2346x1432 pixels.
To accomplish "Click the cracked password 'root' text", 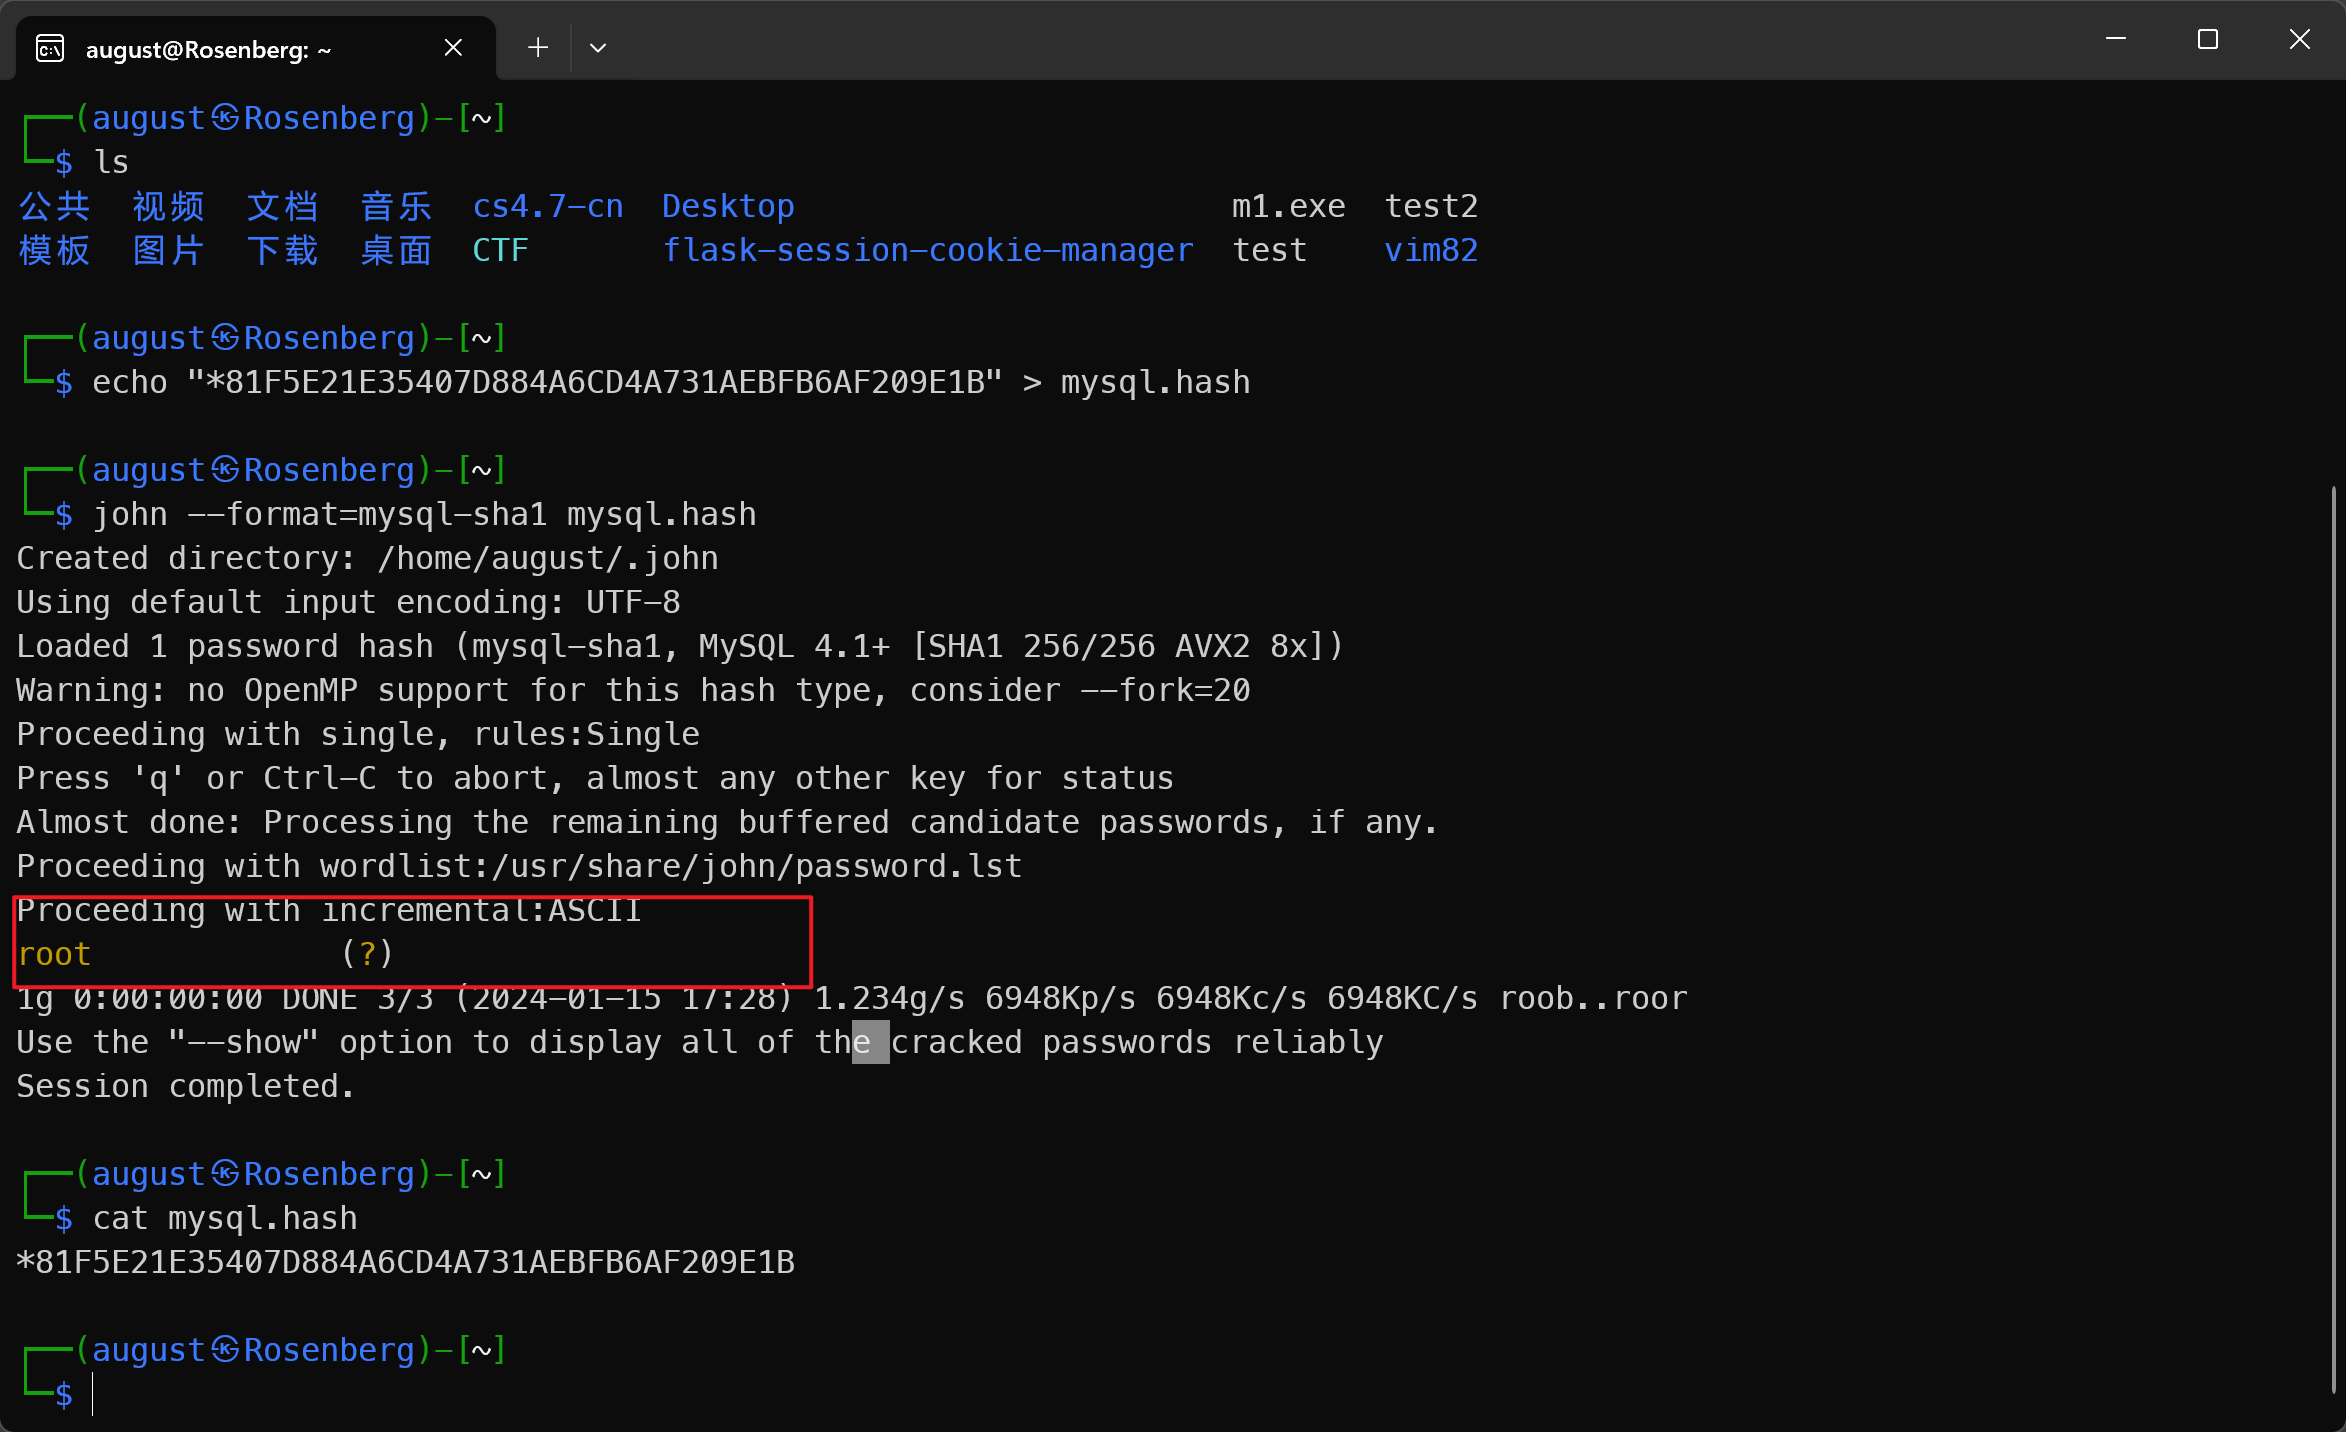I will tap(55, 954).
